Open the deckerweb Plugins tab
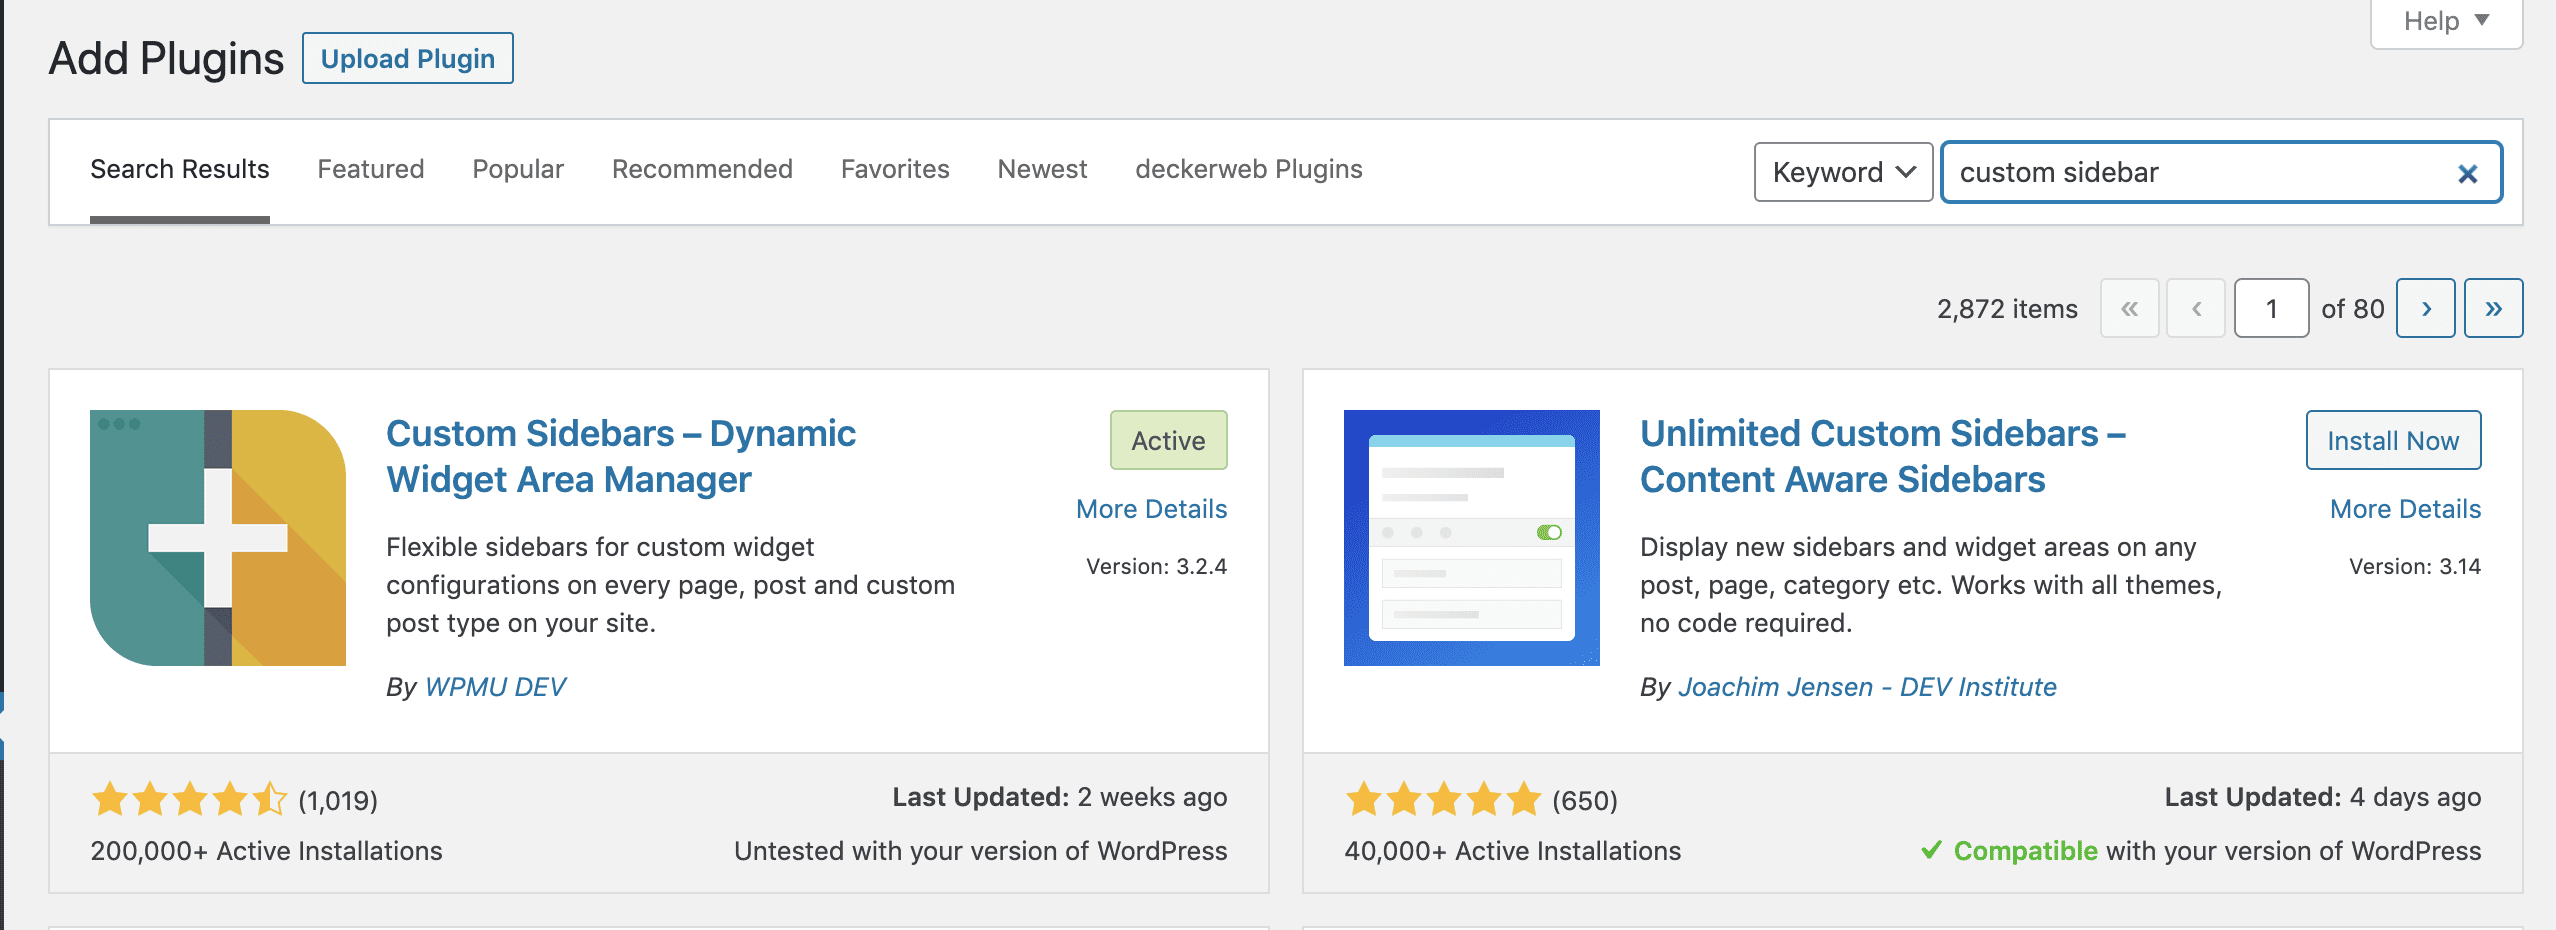 tap(1249, 169)
